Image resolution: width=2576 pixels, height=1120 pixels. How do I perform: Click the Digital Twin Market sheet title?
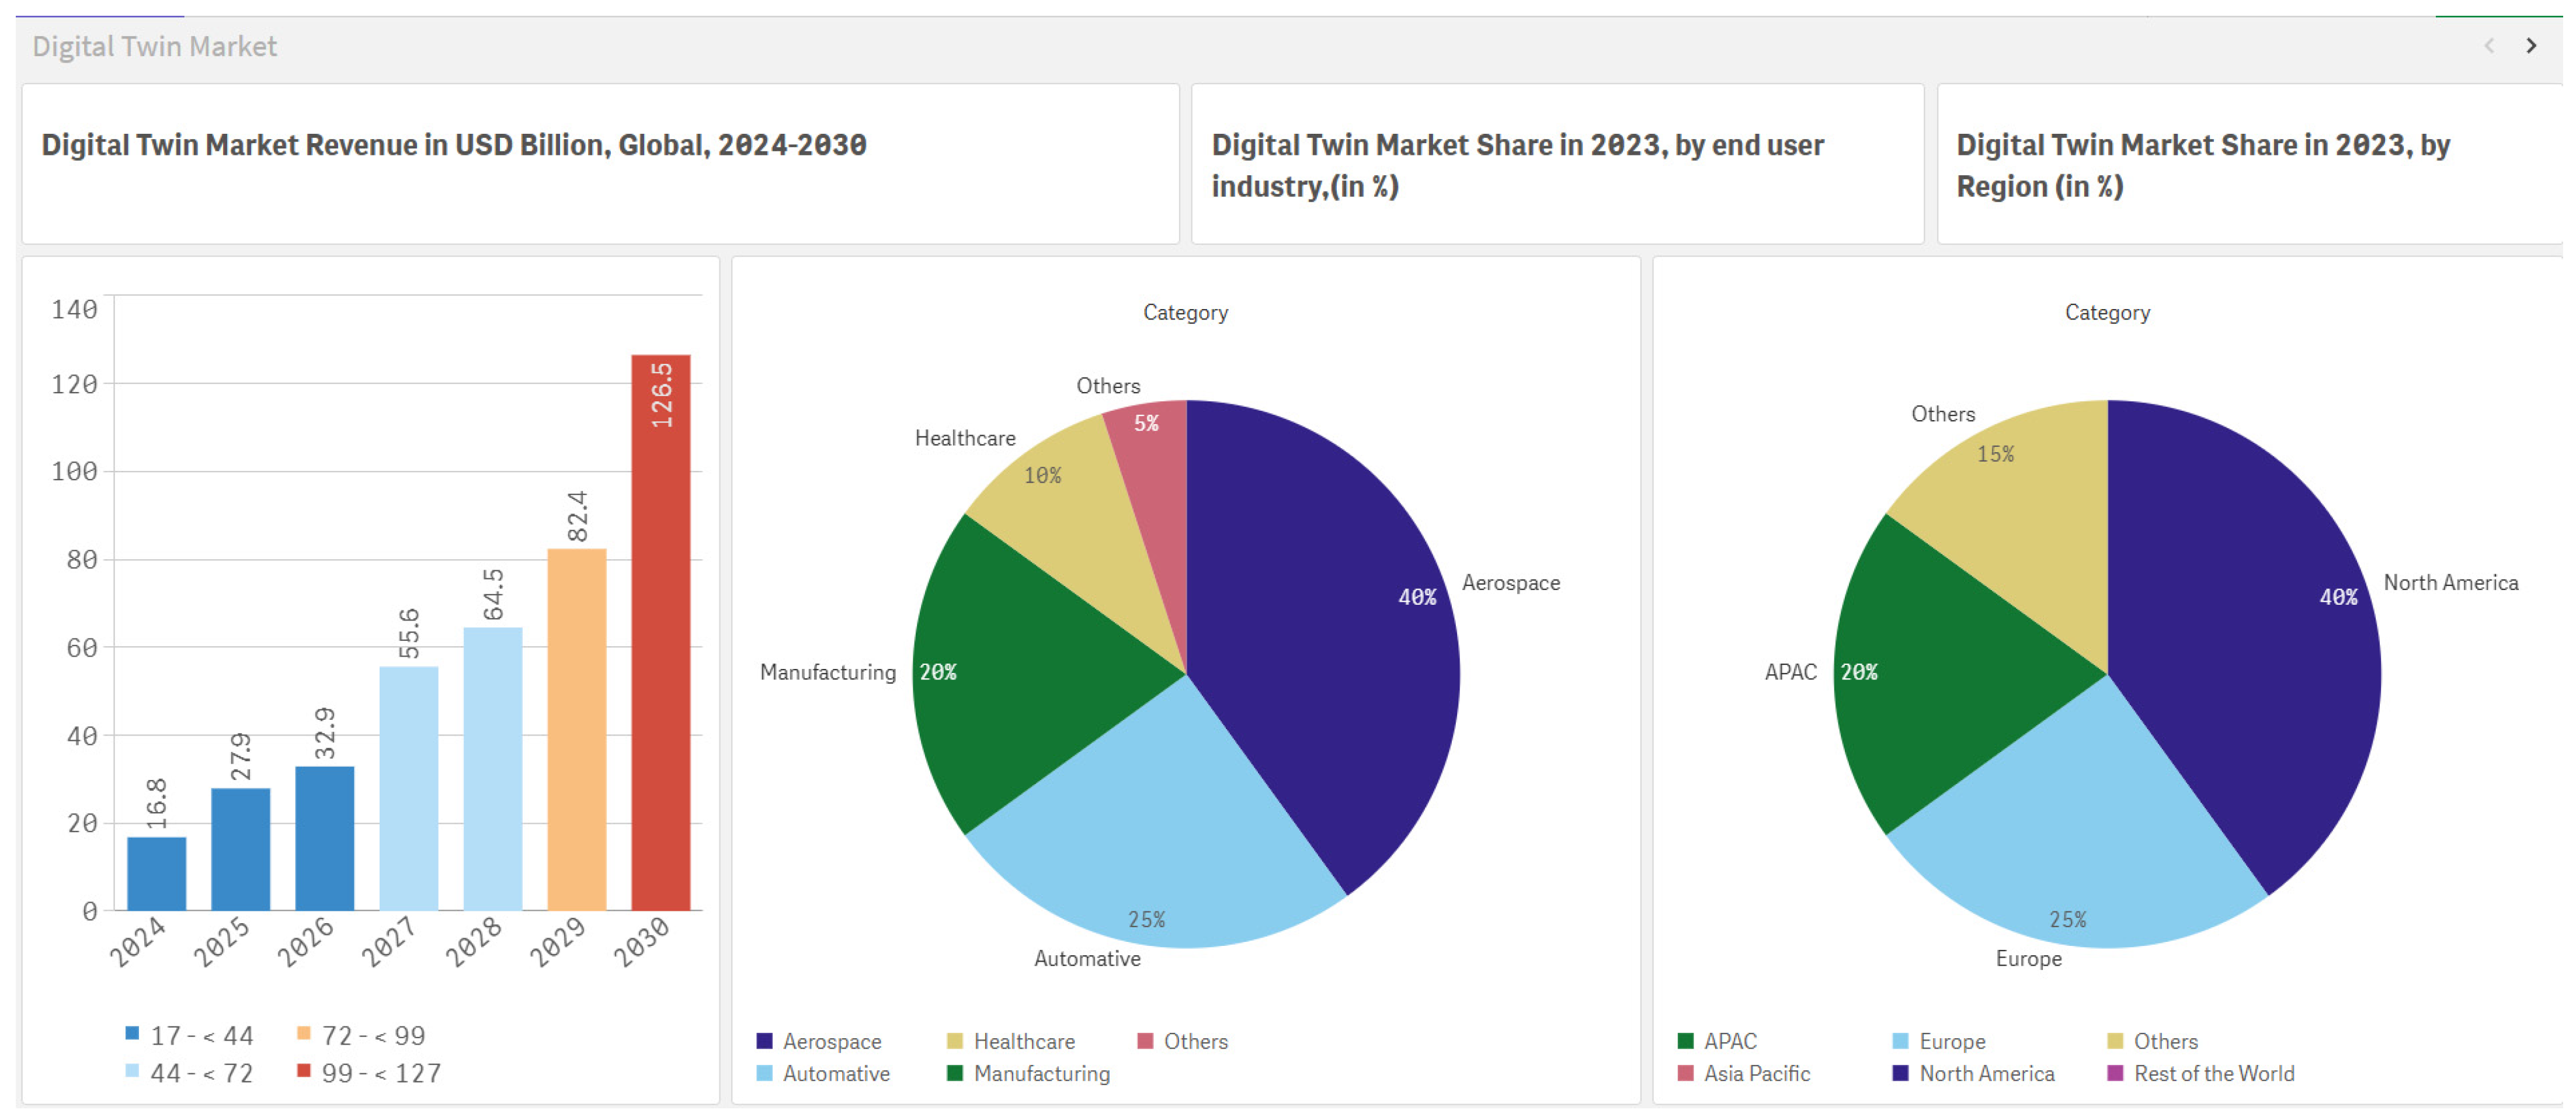point(154,46)
